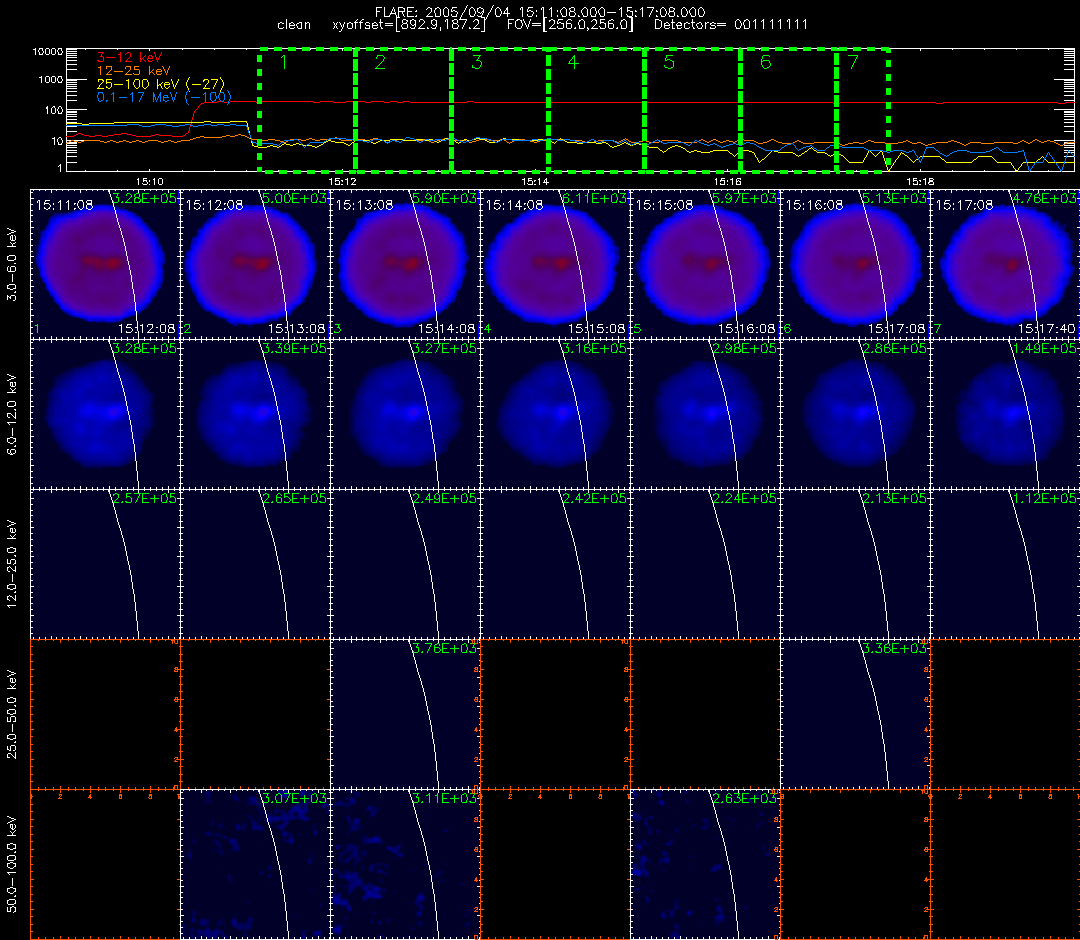The height and width of the screenshot is (940, 1080).
Task: Click the 12-25 keV legend entry
Action: click(133, 71)
